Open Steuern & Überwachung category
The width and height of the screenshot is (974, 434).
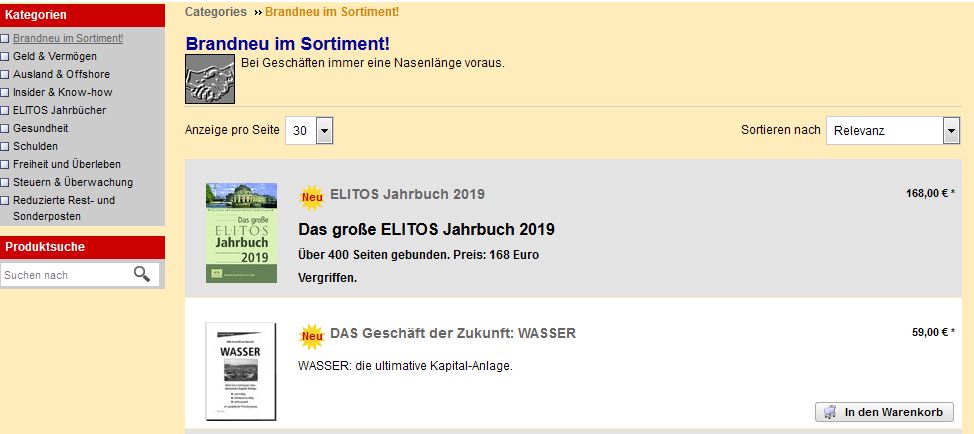[73, 182]
